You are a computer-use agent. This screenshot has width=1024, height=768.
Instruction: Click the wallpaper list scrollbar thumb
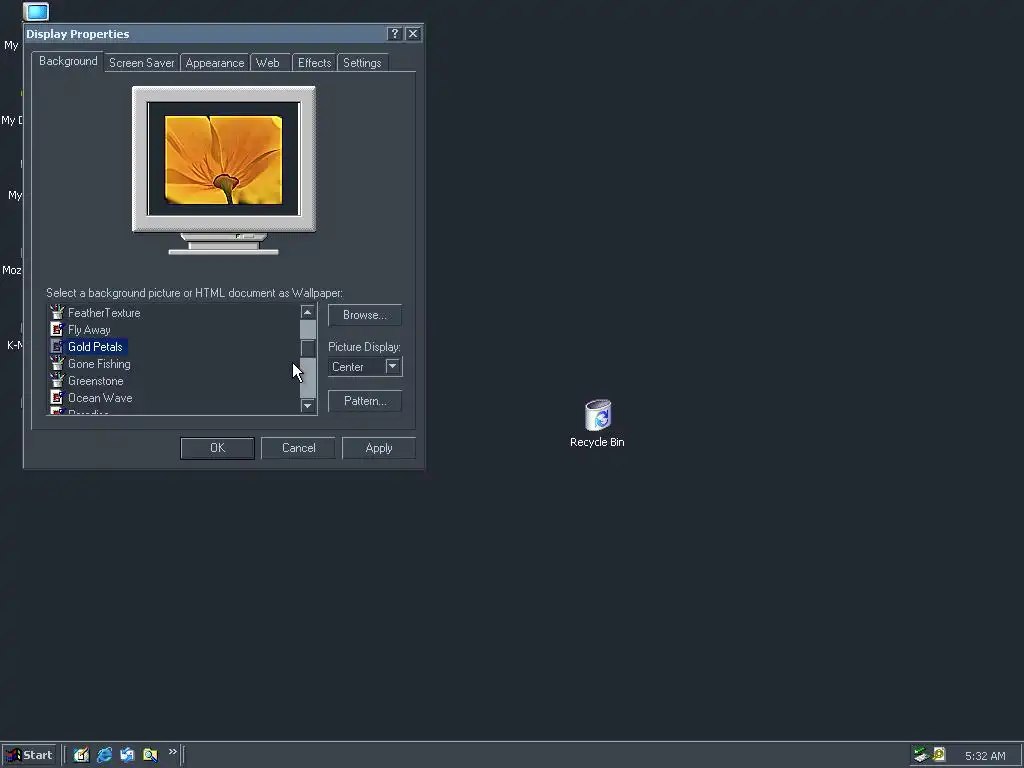coord(308,347)
